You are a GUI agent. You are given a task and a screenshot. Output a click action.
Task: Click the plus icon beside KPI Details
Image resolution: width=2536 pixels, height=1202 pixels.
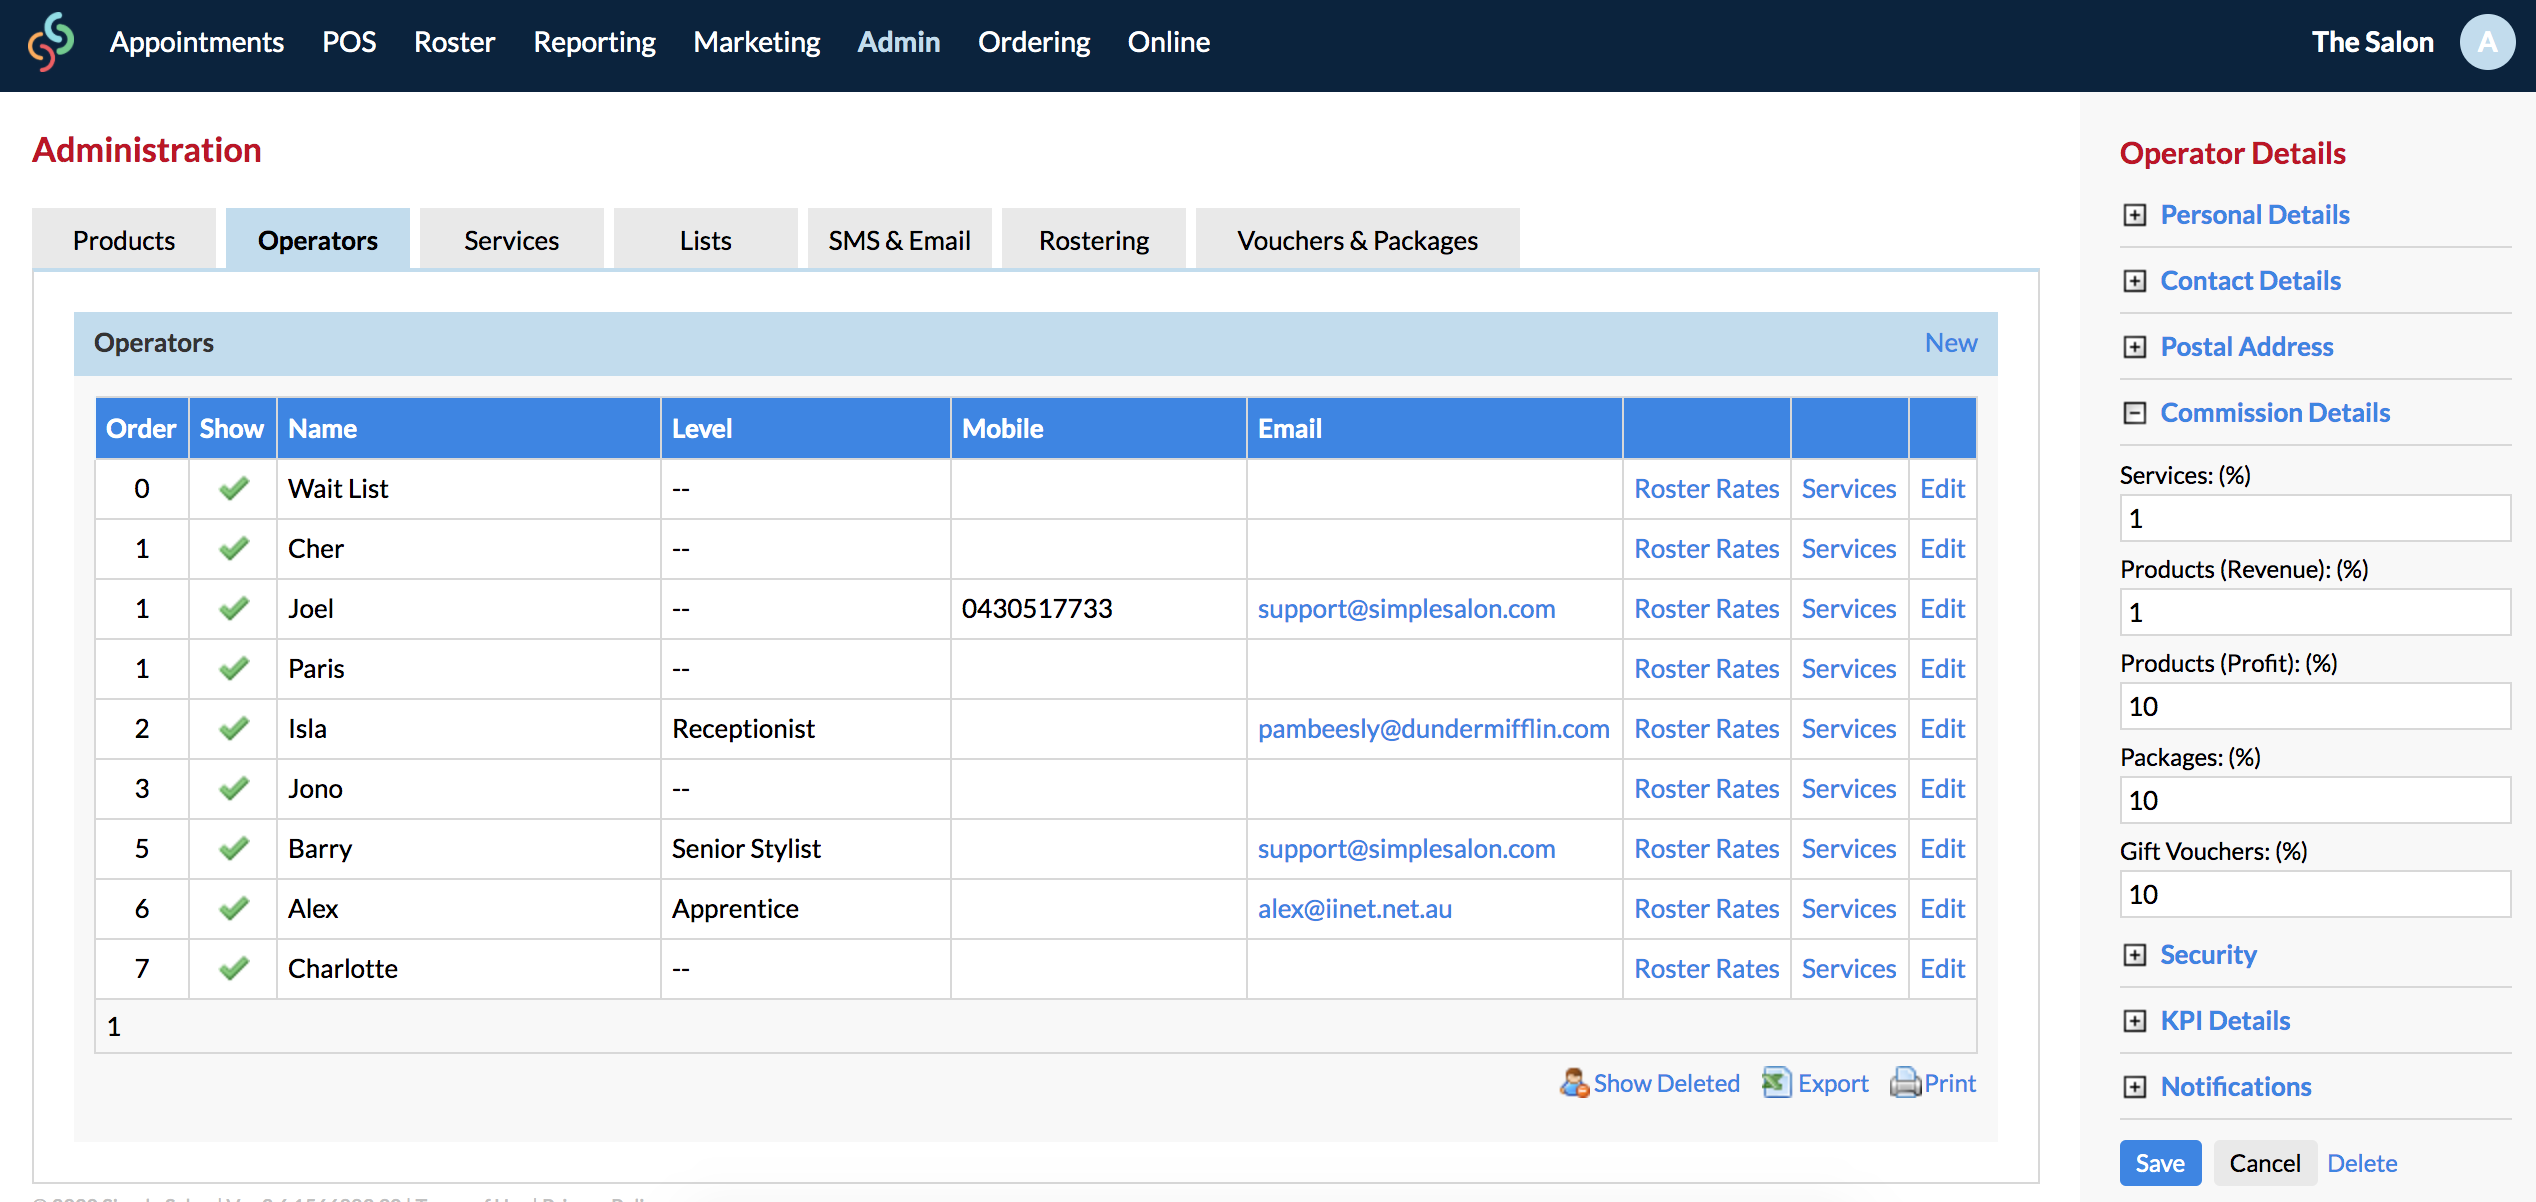tap(2135, 1021)
